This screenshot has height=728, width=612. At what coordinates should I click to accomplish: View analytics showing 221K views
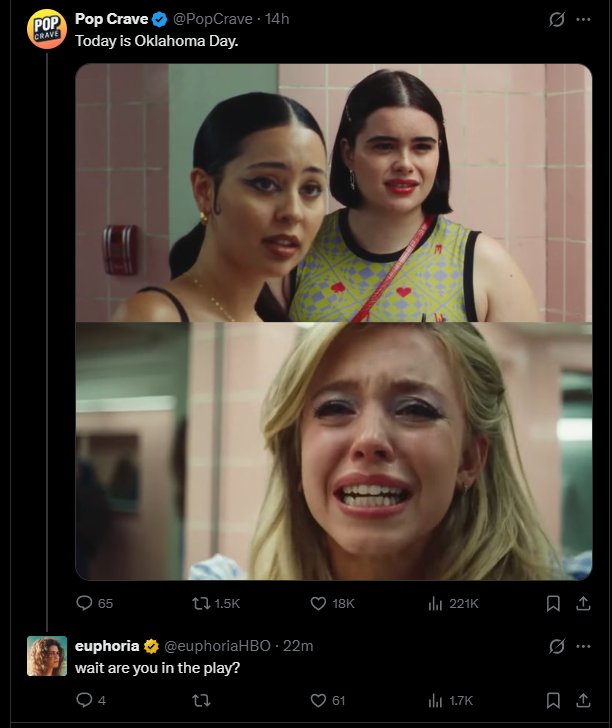pos(453,603)
